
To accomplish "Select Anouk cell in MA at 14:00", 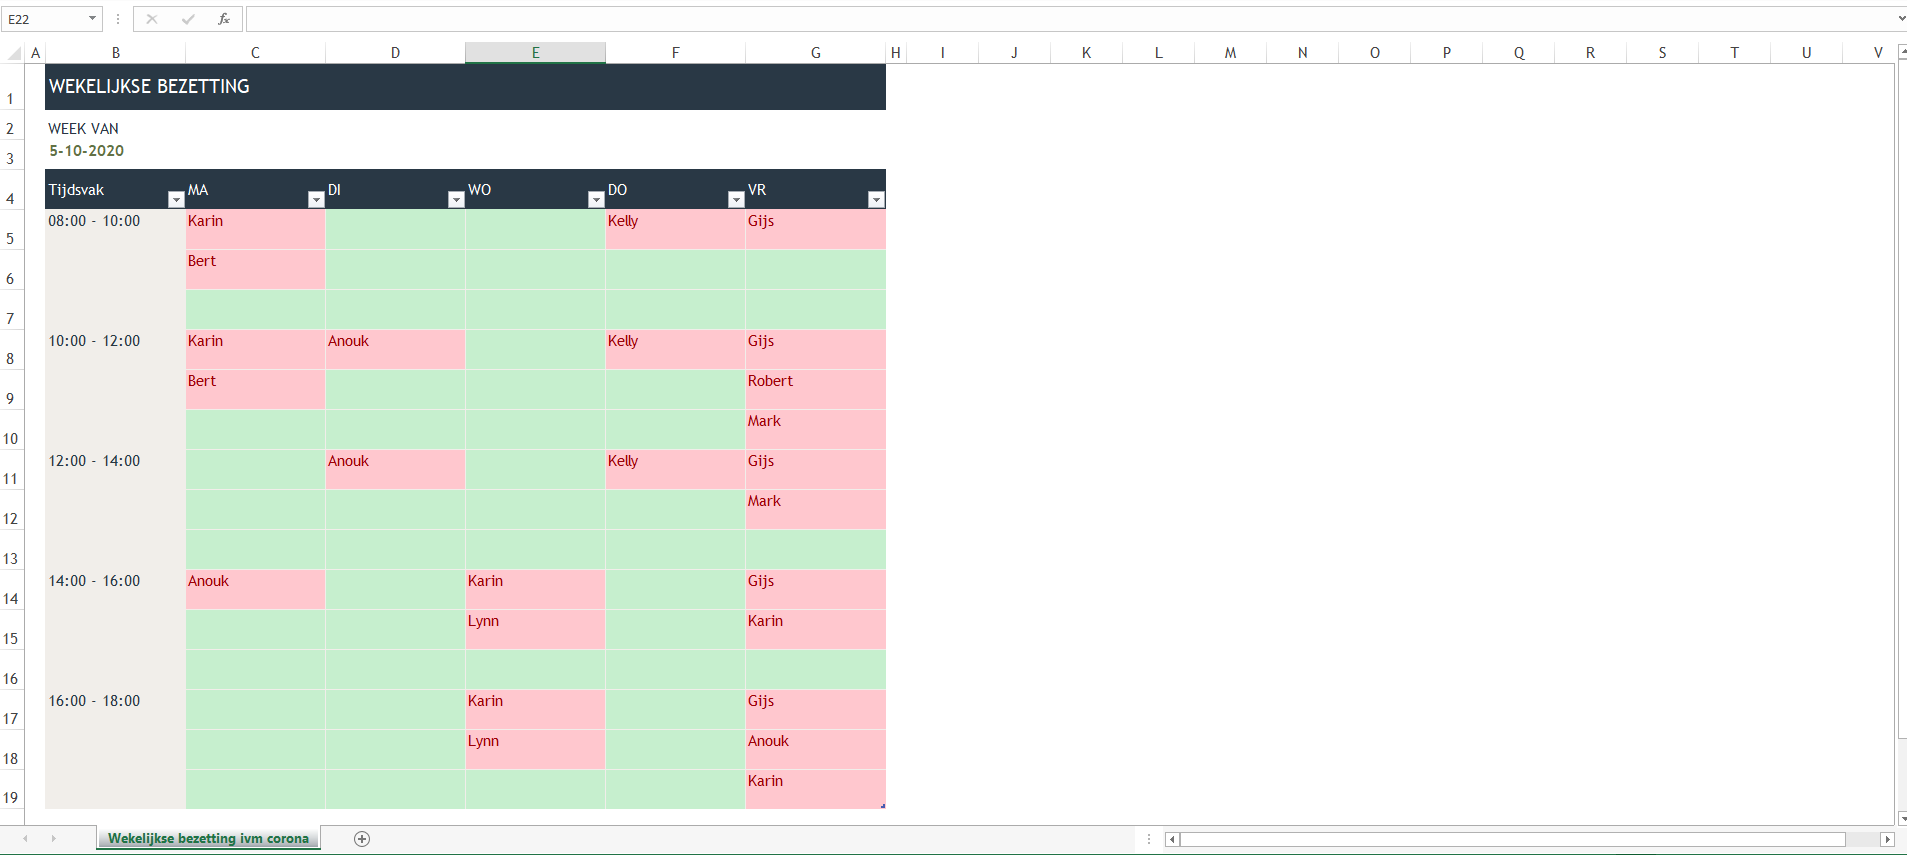I will coord(255,589).
